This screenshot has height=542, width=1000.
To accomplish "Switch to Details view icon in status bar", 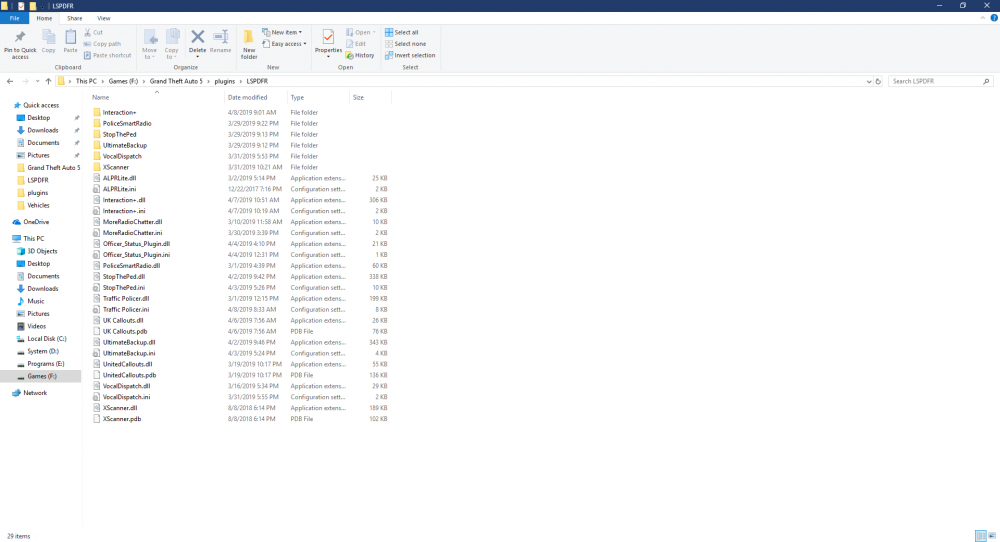I will 981,536.
